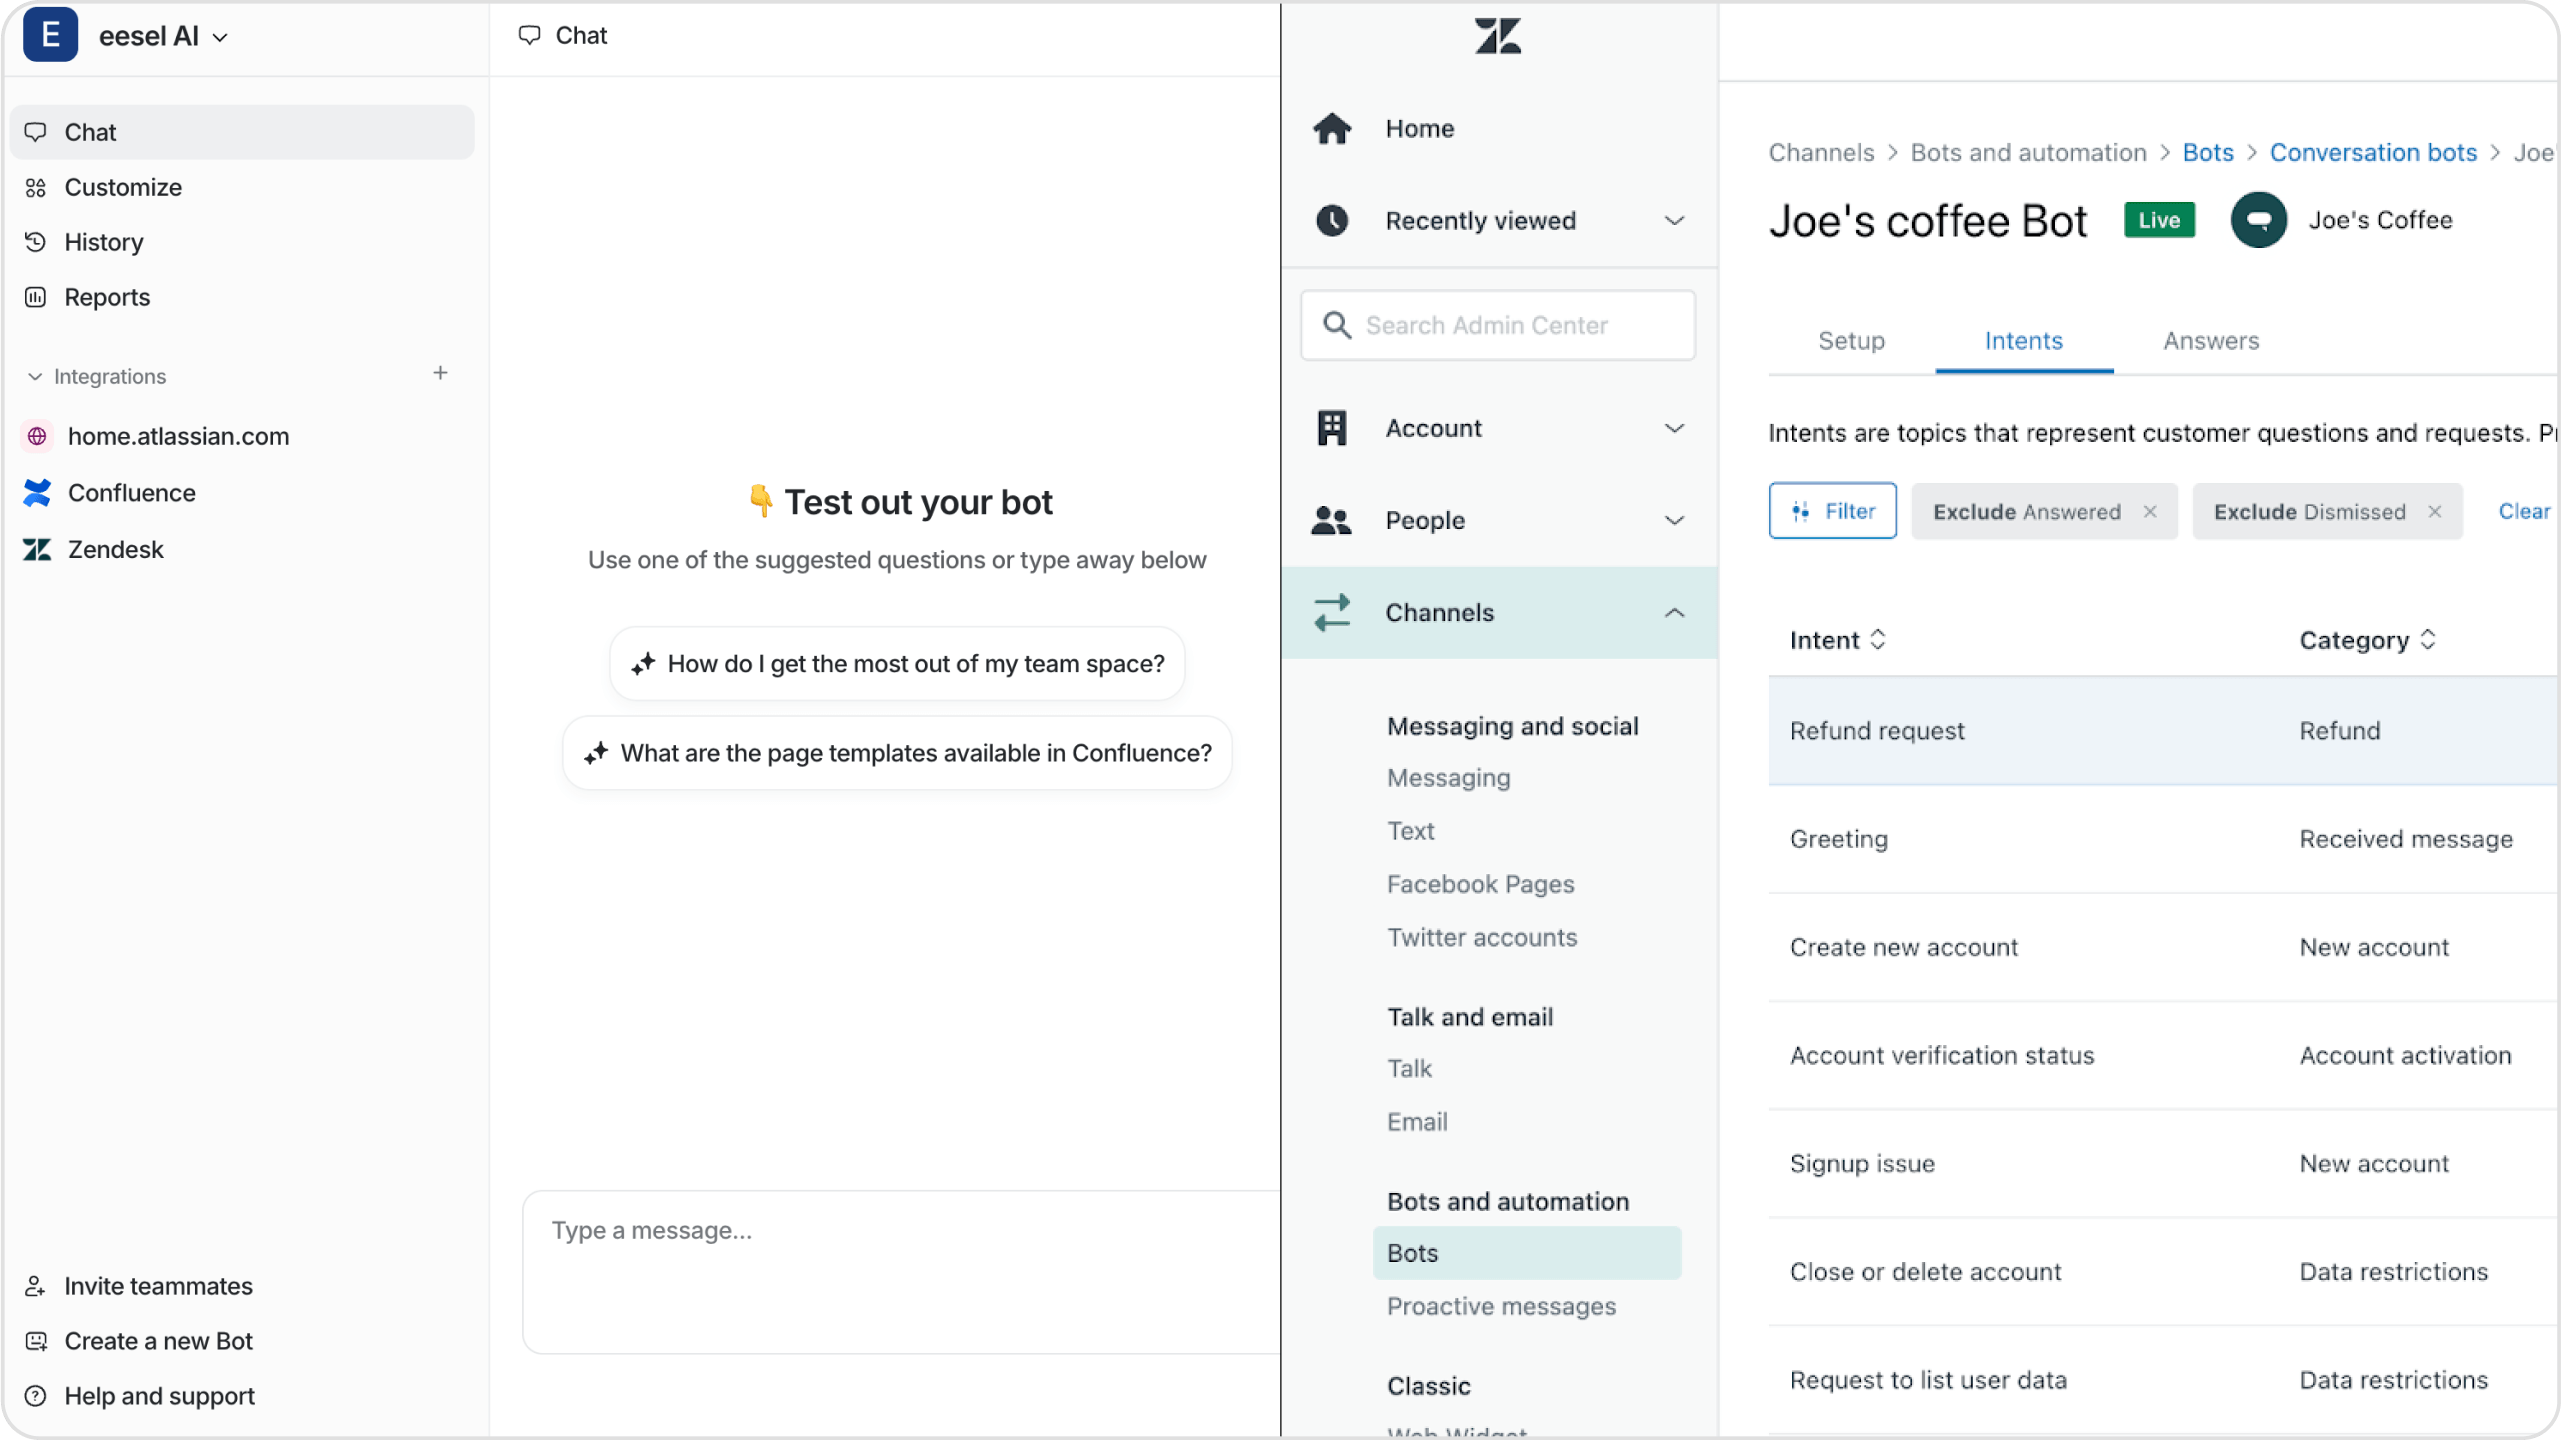Open Proactive messages
This screenshot has width=2561, height=1440.
click(x=1501, y=1305)
